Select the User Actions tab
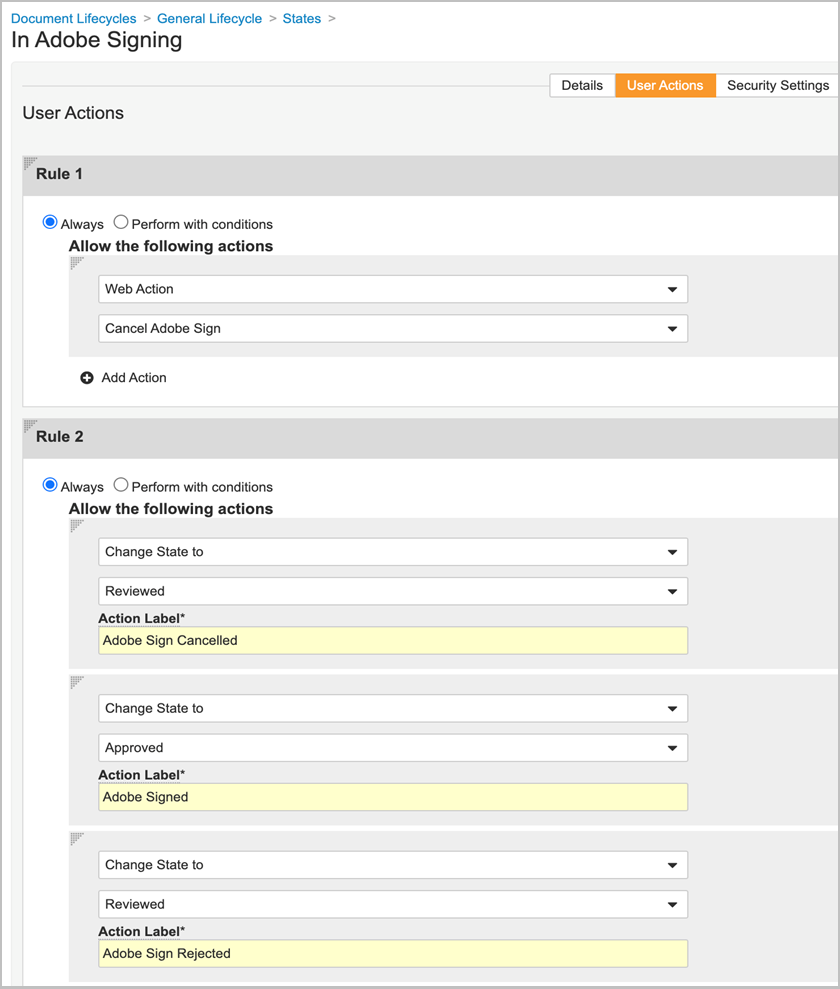840x989 pixels. tap(665, 85)
